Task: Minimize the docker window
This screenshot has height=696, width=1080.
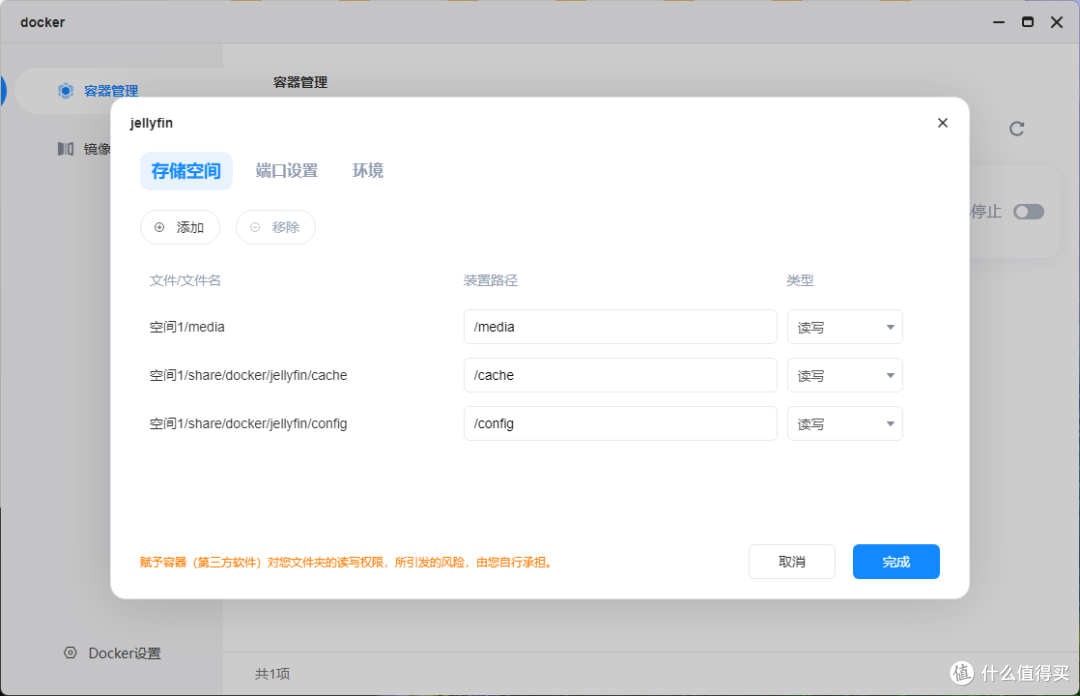Action: click(999, 22)
